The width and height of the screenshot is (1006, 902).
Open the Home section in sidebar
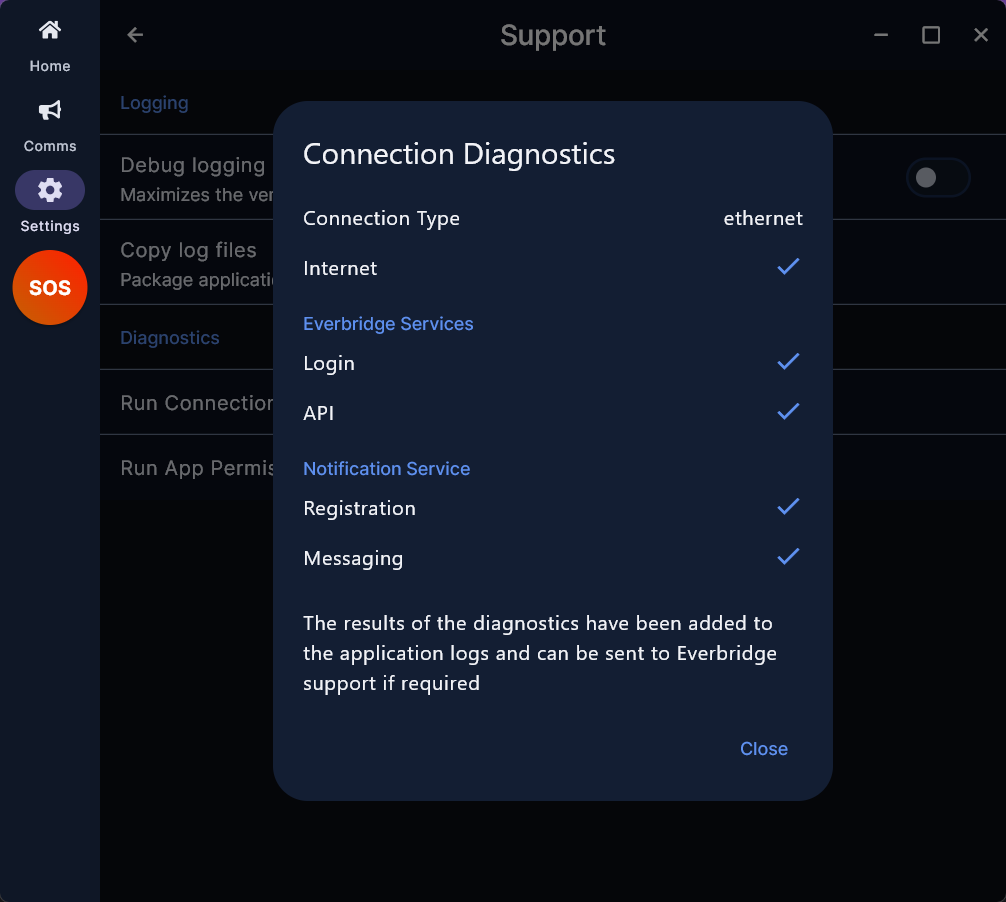[x=49, y=46]
